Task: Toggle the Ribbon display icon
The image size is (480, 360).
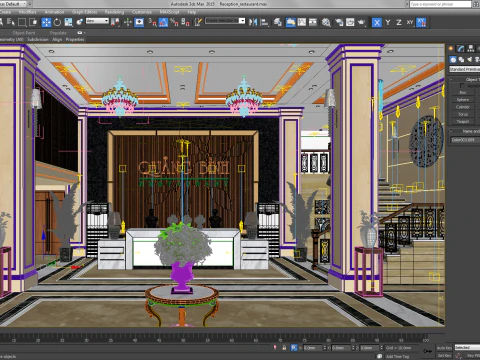Action: (x=291, y=22)
